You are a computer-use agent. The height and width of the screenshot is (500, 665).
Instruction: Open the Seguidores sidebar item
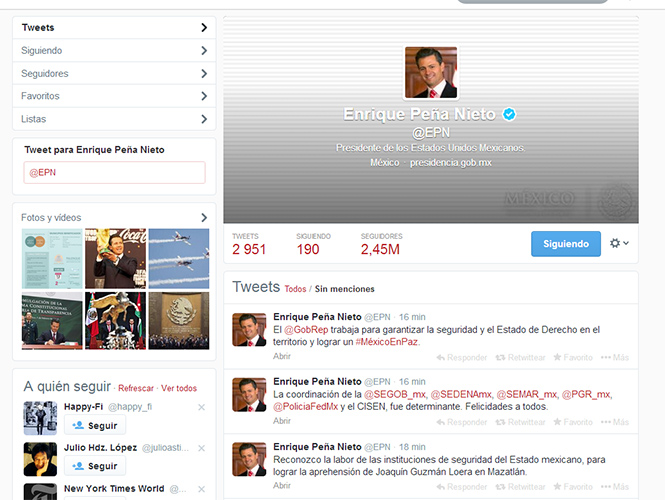point(114,73)
